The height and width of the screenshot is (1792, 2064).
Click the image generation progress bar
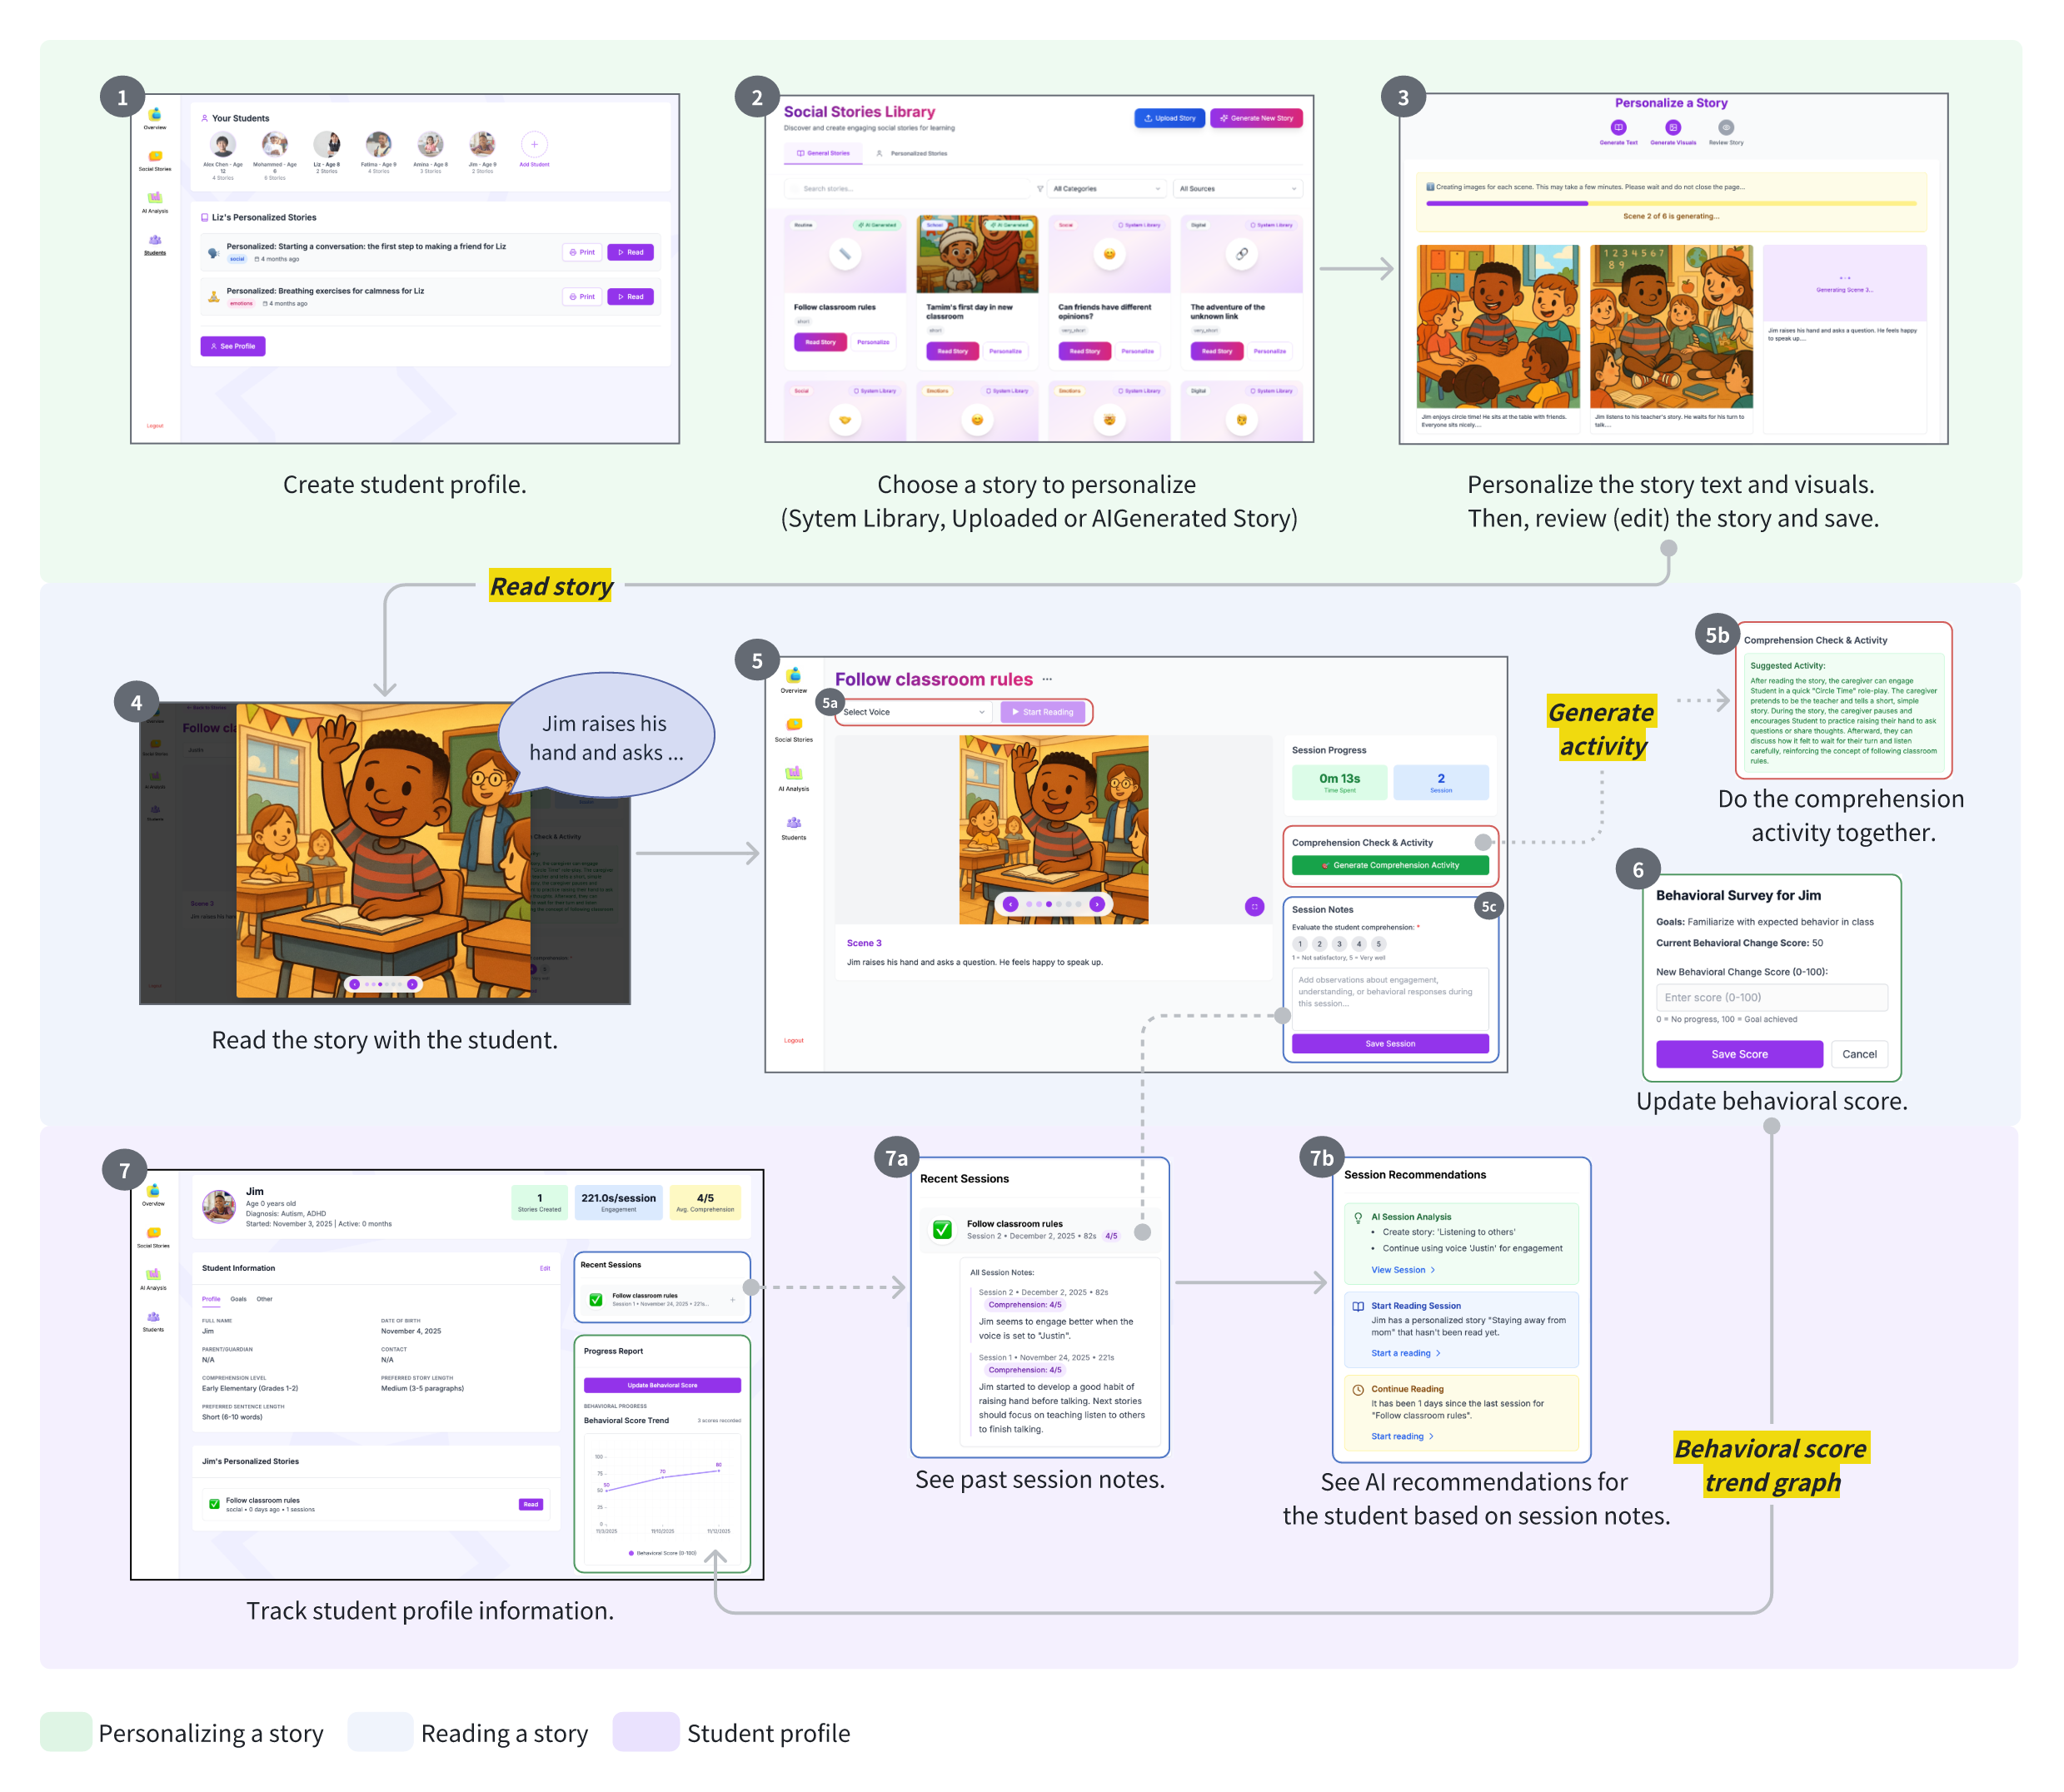[1670, 203]
